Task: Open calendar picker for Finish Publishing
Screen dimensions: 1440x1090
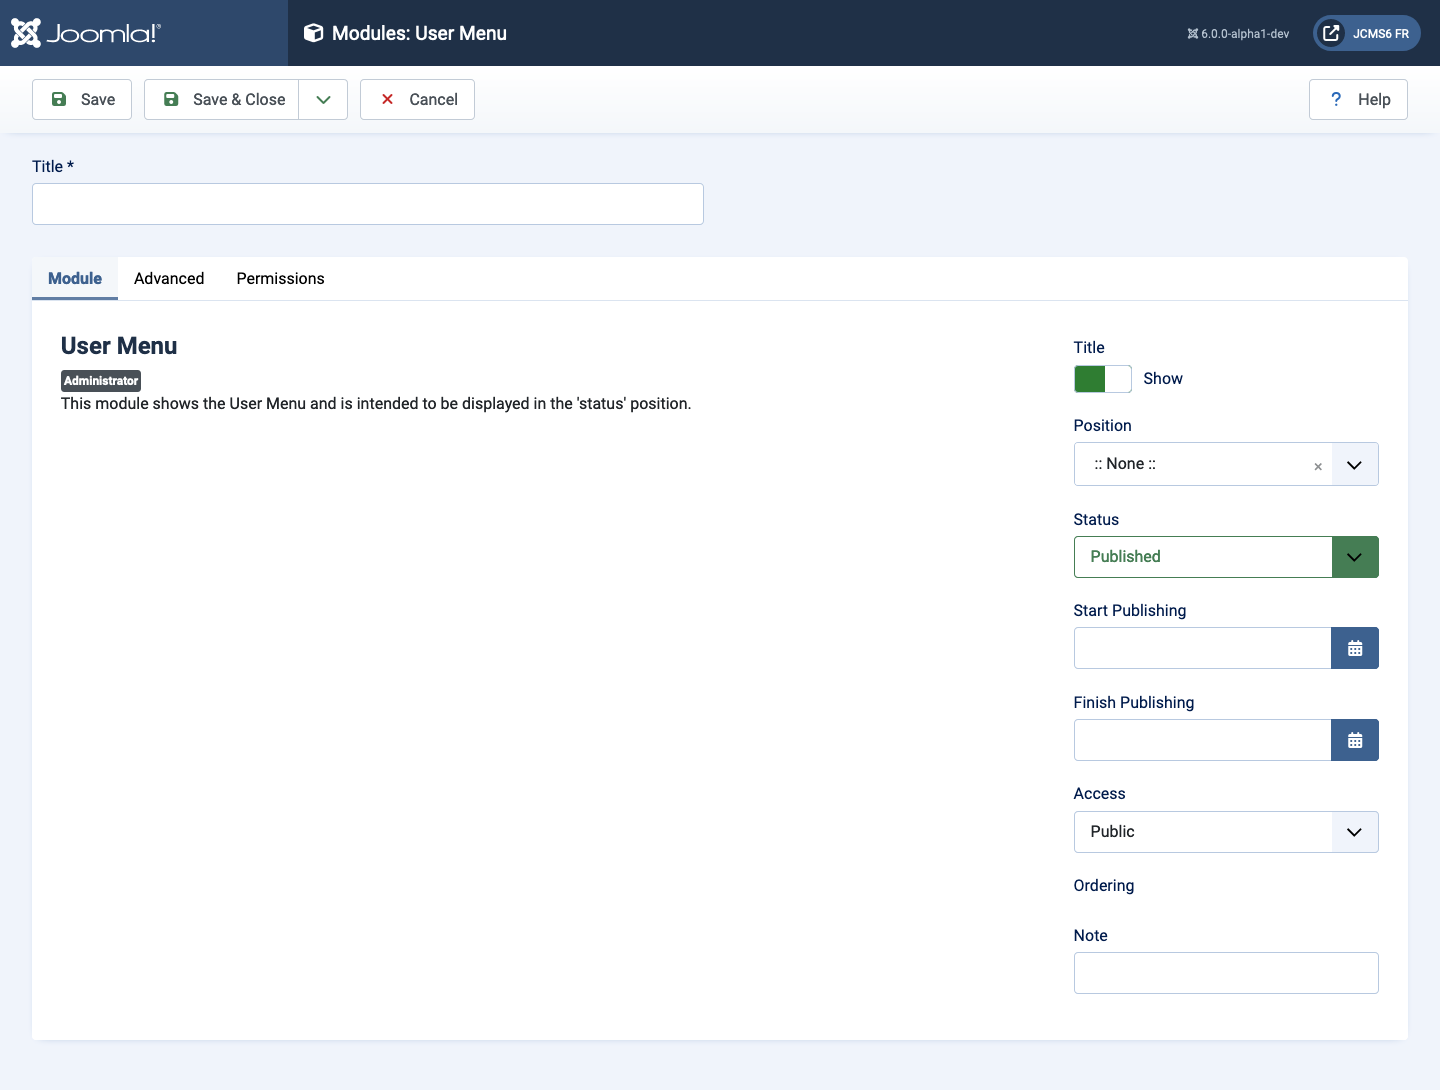Action: [1355, 740]
